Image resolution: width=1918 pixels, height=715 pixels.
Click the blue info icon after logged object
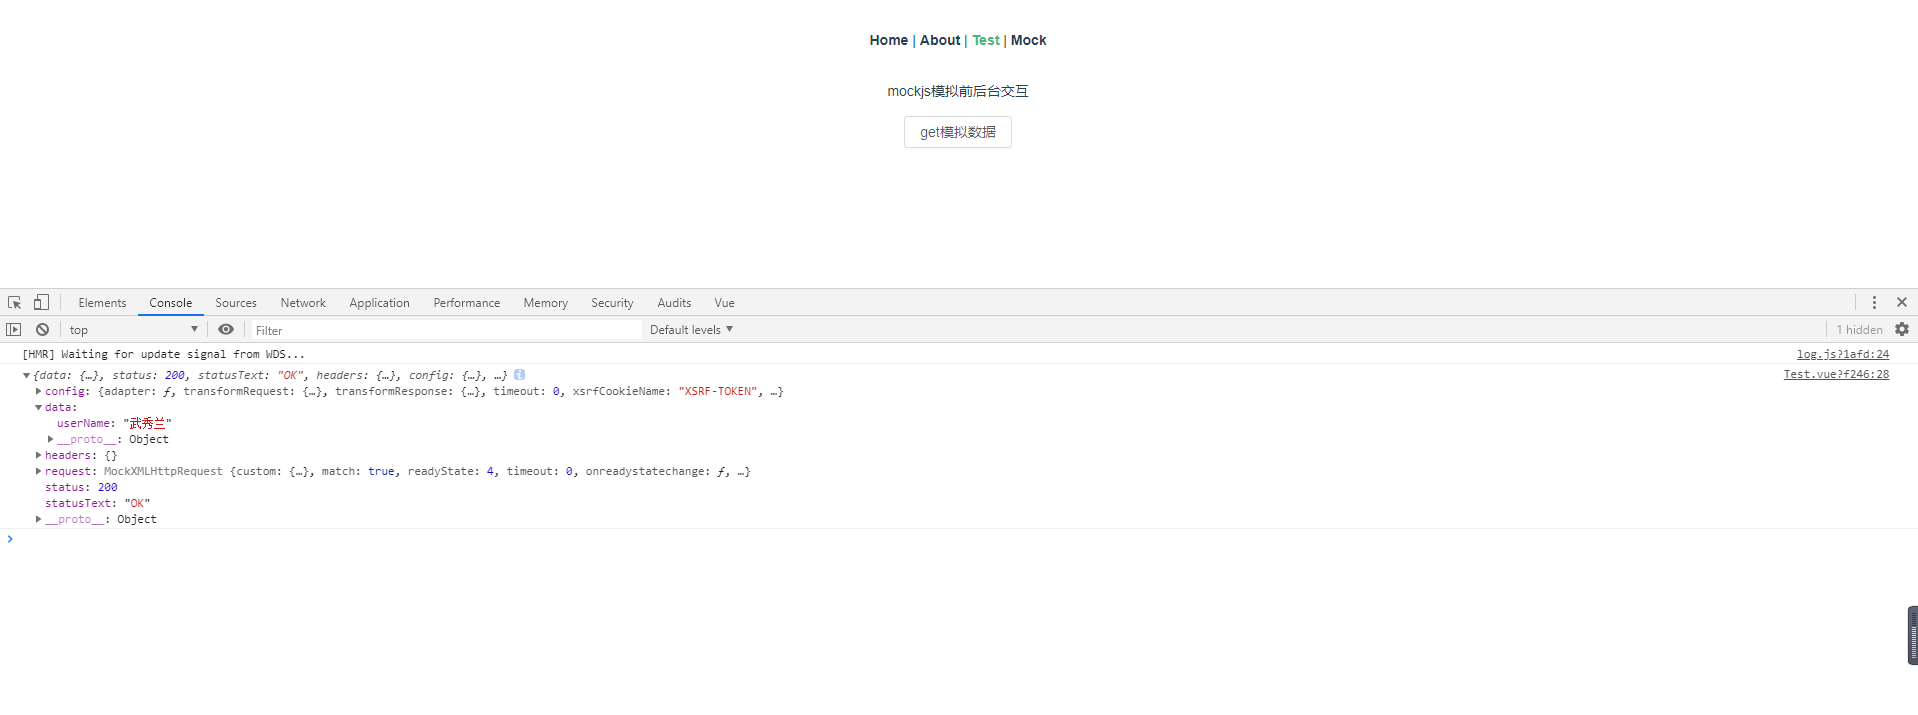[x=520, y=375]
